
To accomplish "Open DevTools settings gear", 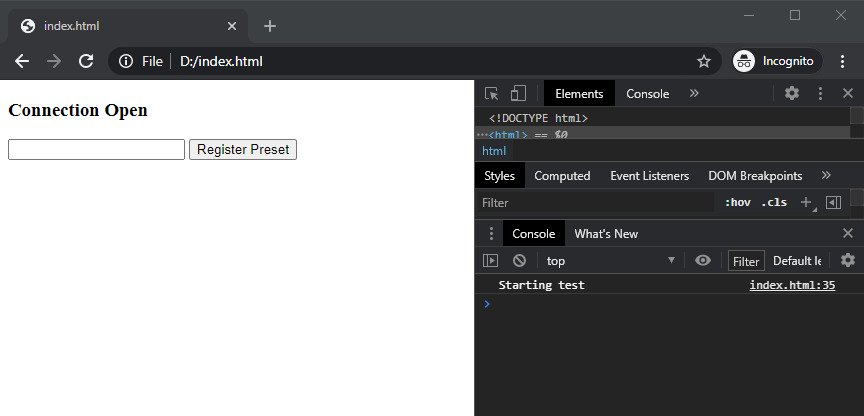I will (x=792, y=93).
